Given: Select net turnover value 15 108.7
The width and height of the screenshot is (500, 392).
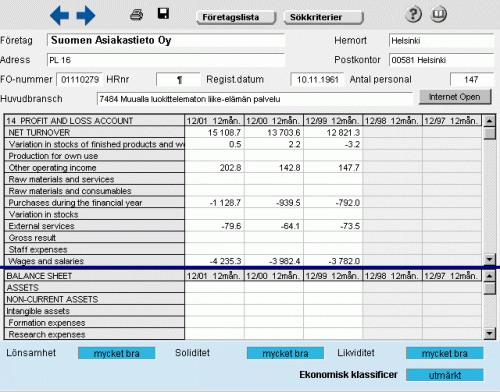Looking at the screenshot, I should [x=214, y=133].
